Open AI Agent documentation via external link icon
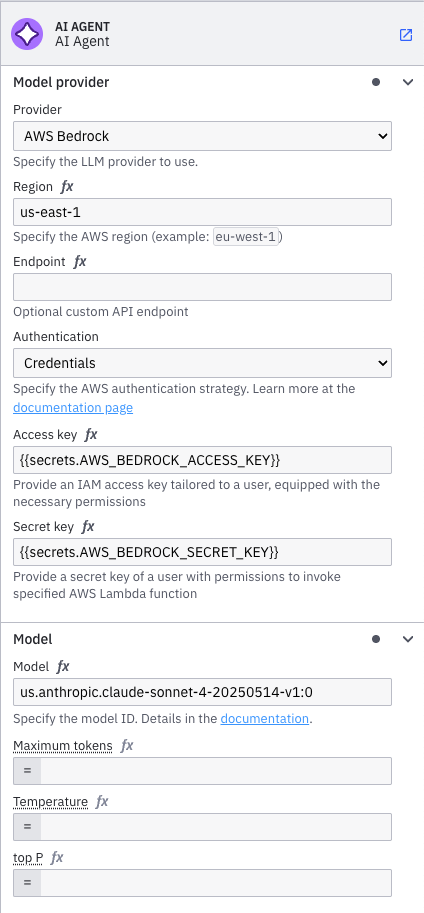 tap(405, 34)
